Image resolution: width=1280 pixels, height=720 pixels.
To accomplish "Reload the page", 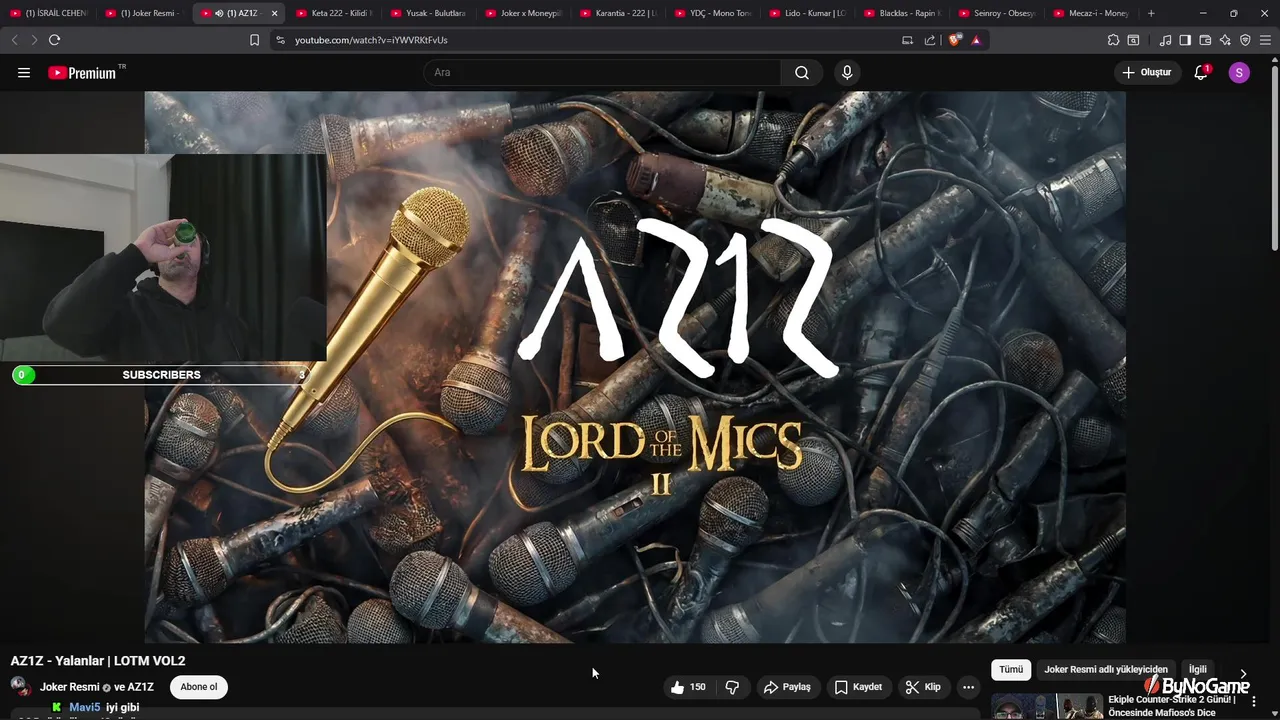I will tap(54, 40).
